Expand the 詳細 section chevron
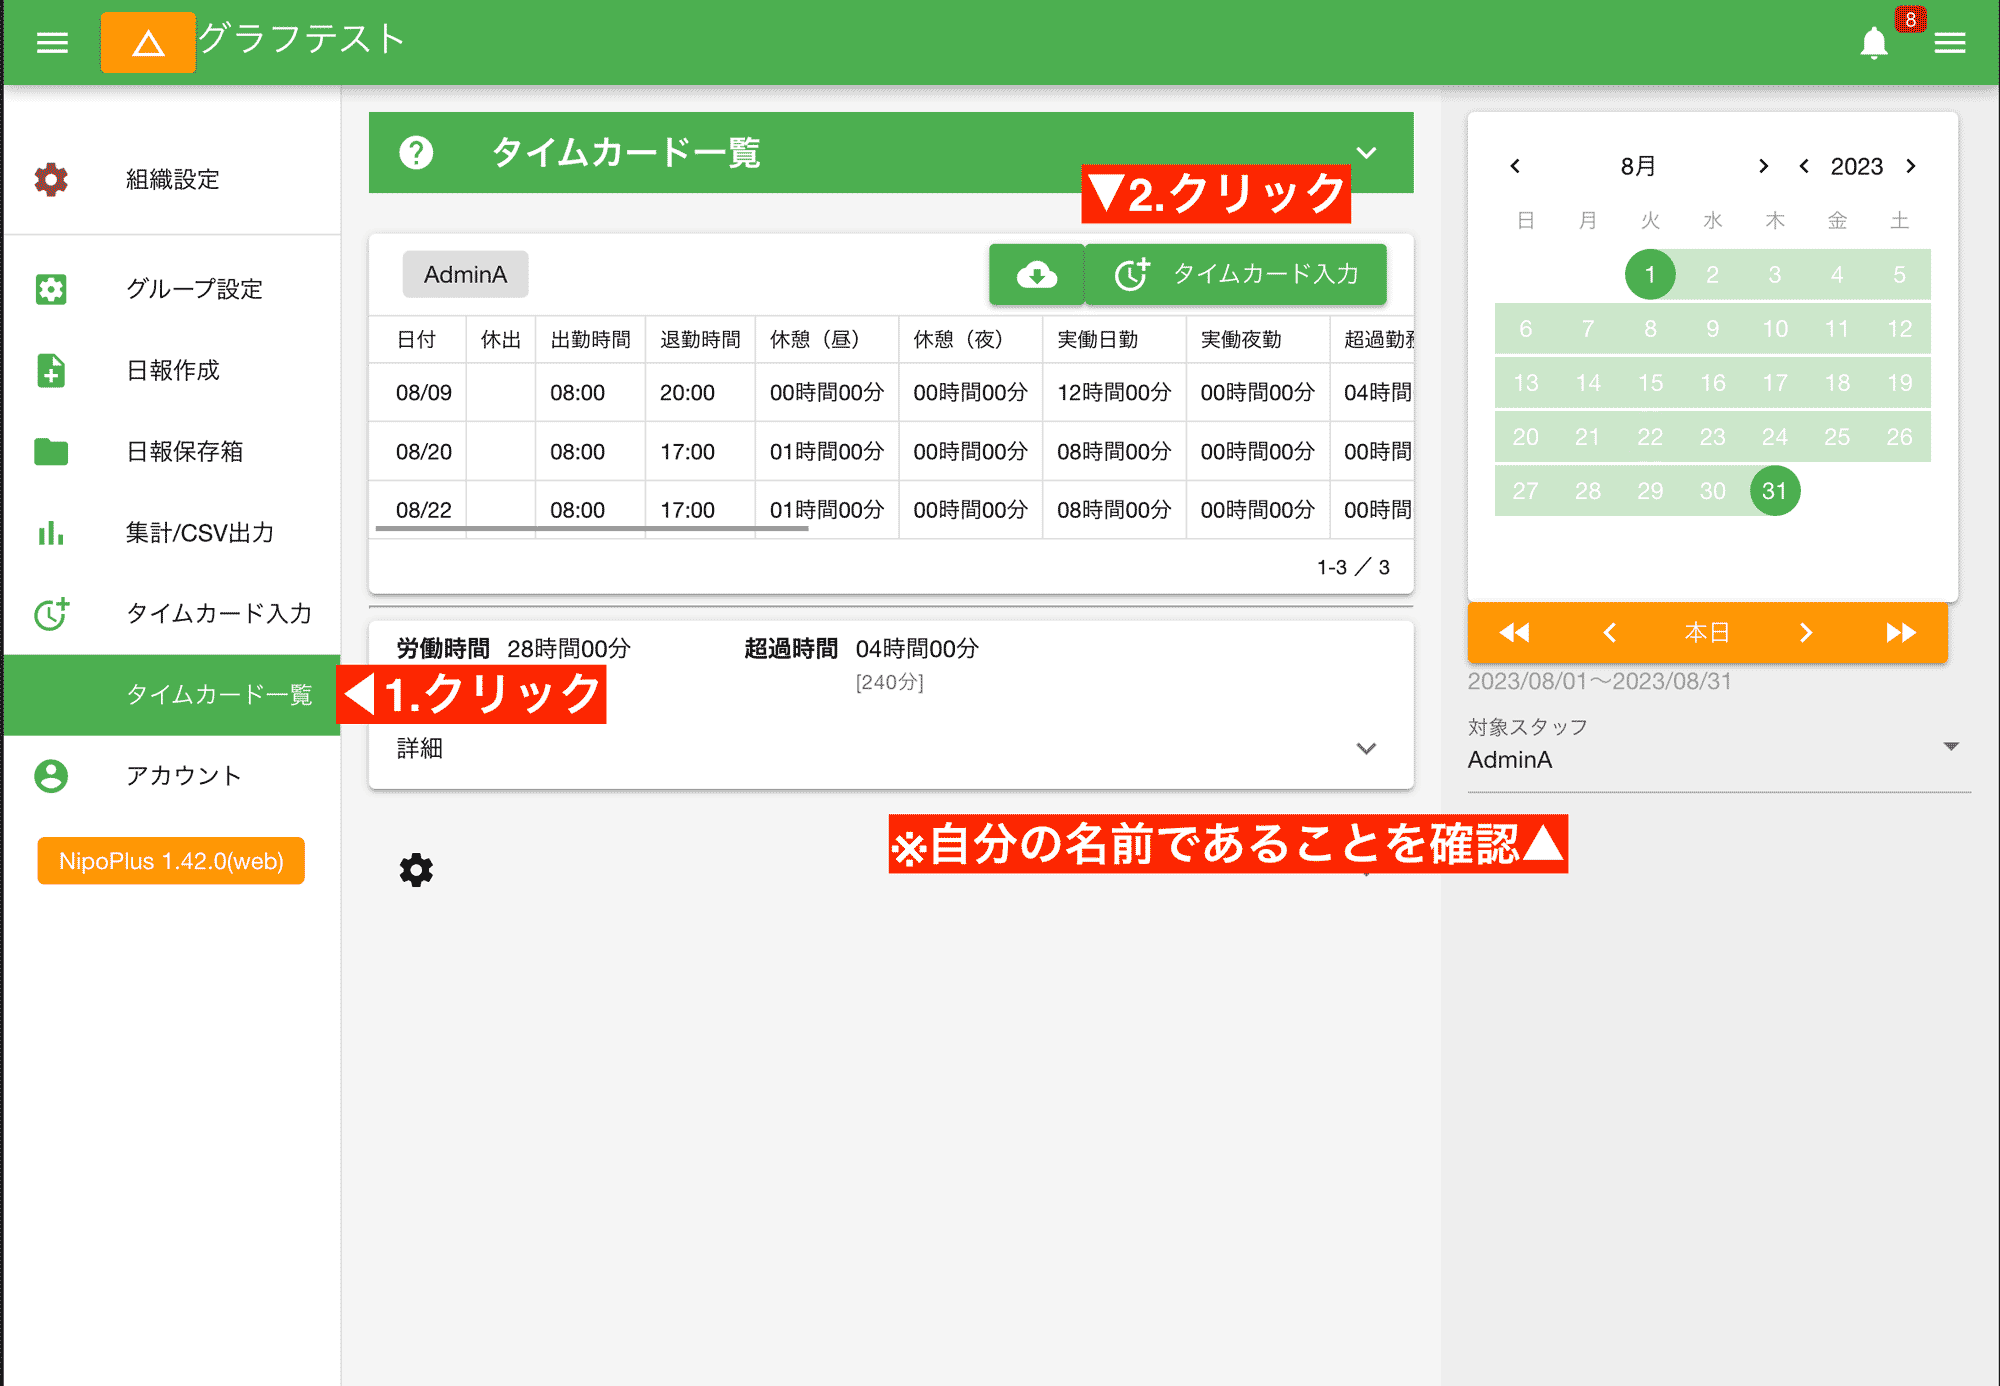Screen dimensions: 2000x1386 point(1366,748)
